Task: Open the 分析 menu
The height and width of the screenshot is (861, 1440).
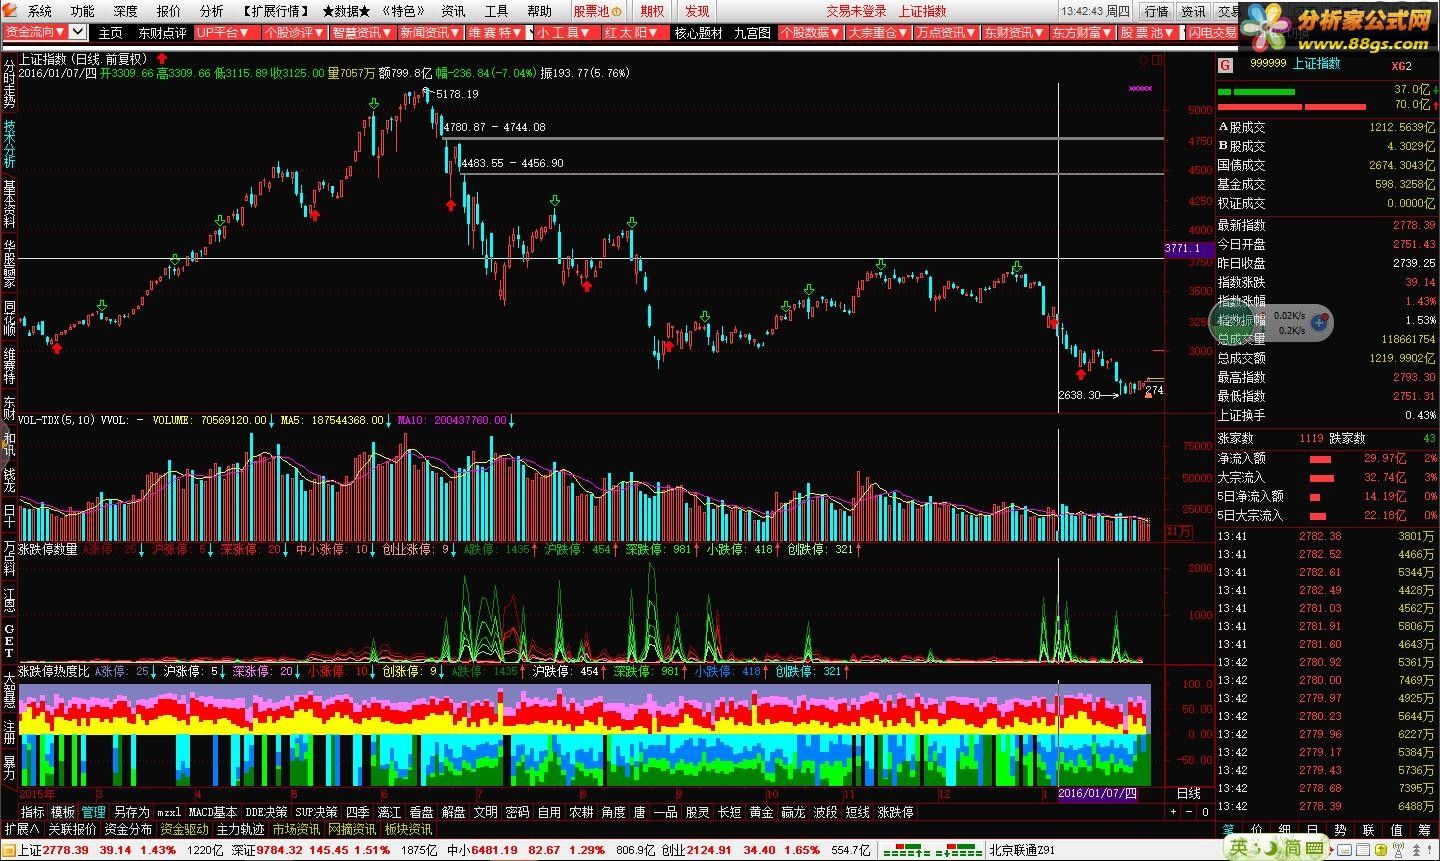Action: (x=212, y=12)
